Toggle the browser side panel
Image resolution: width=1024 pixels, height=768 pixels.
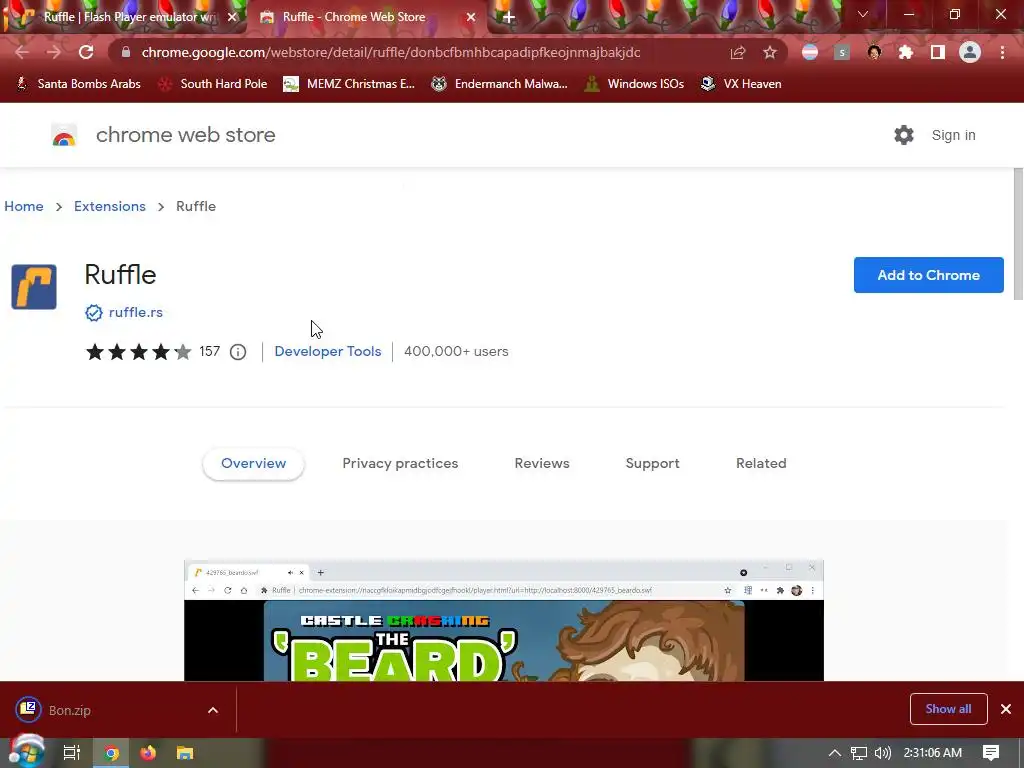coord(938,52)
